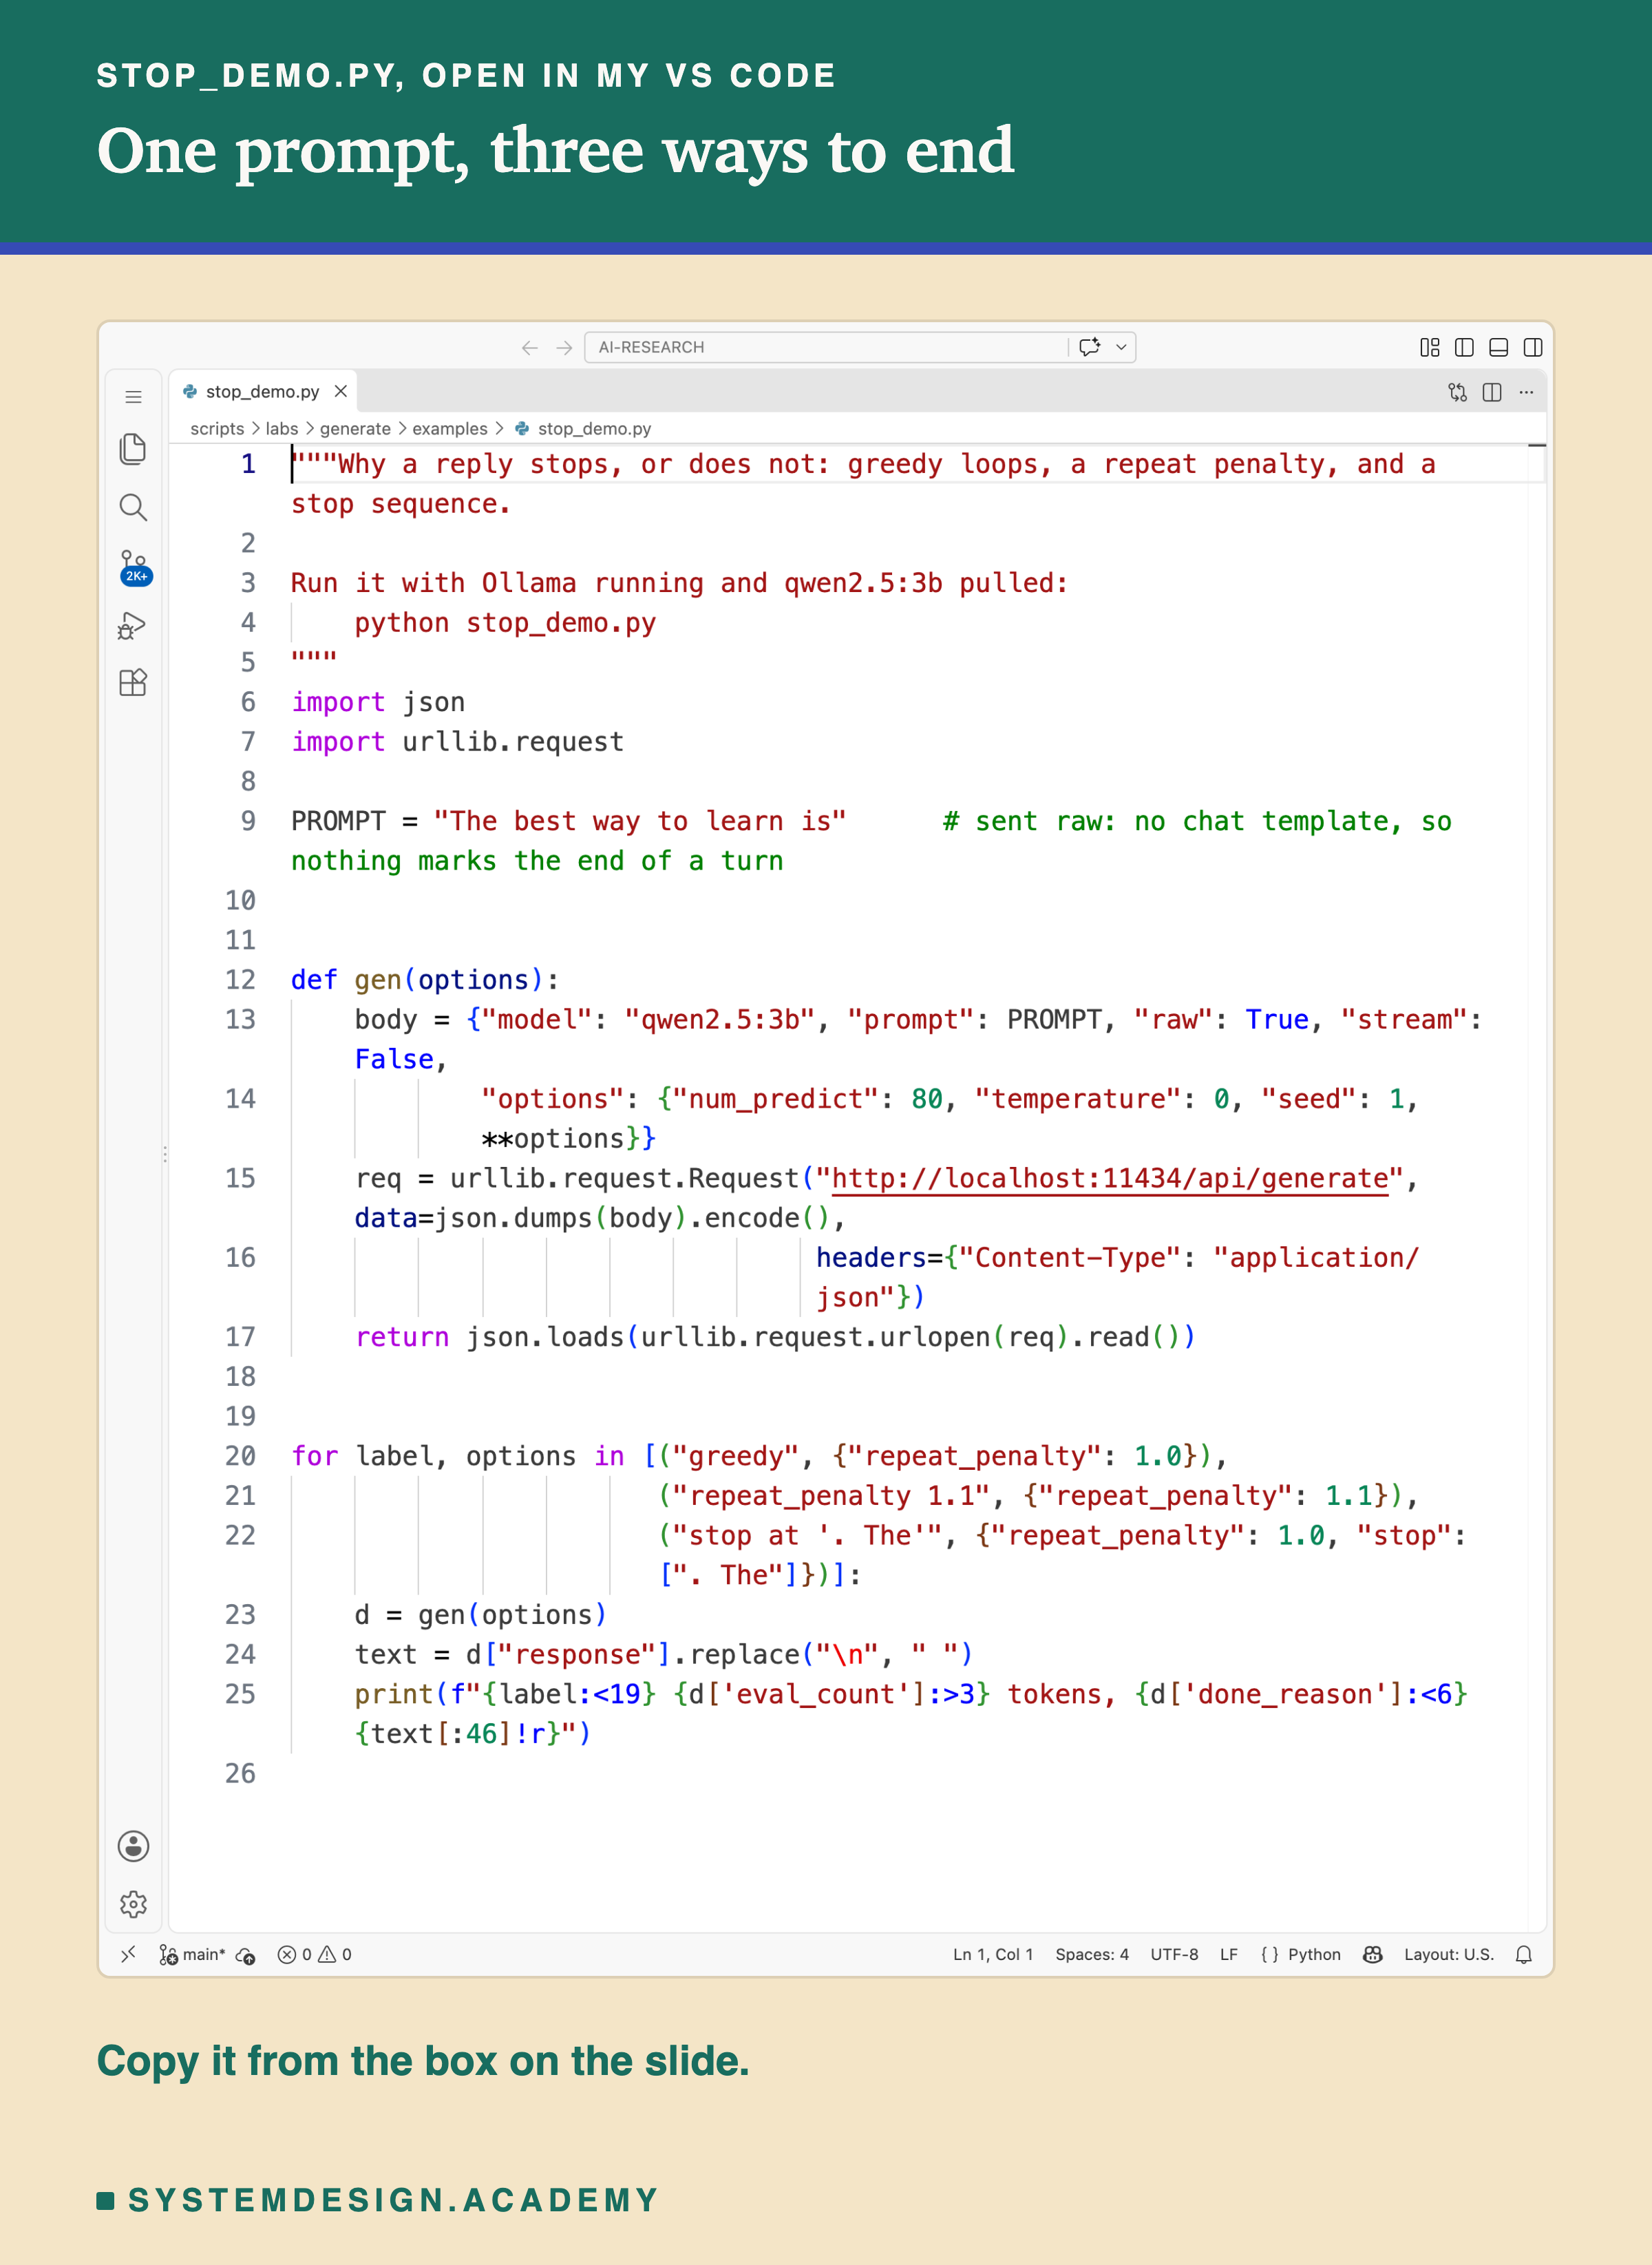Open Copilot status icon in status bar
Viewport: 1652px width, 2265px height.
tap(1373, 1954)
